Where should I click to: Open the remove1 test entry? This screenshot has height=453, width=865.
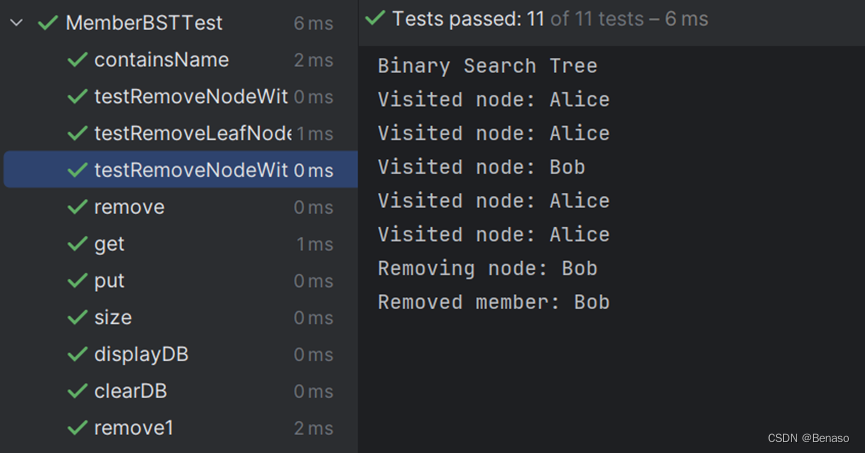point(180,428)
